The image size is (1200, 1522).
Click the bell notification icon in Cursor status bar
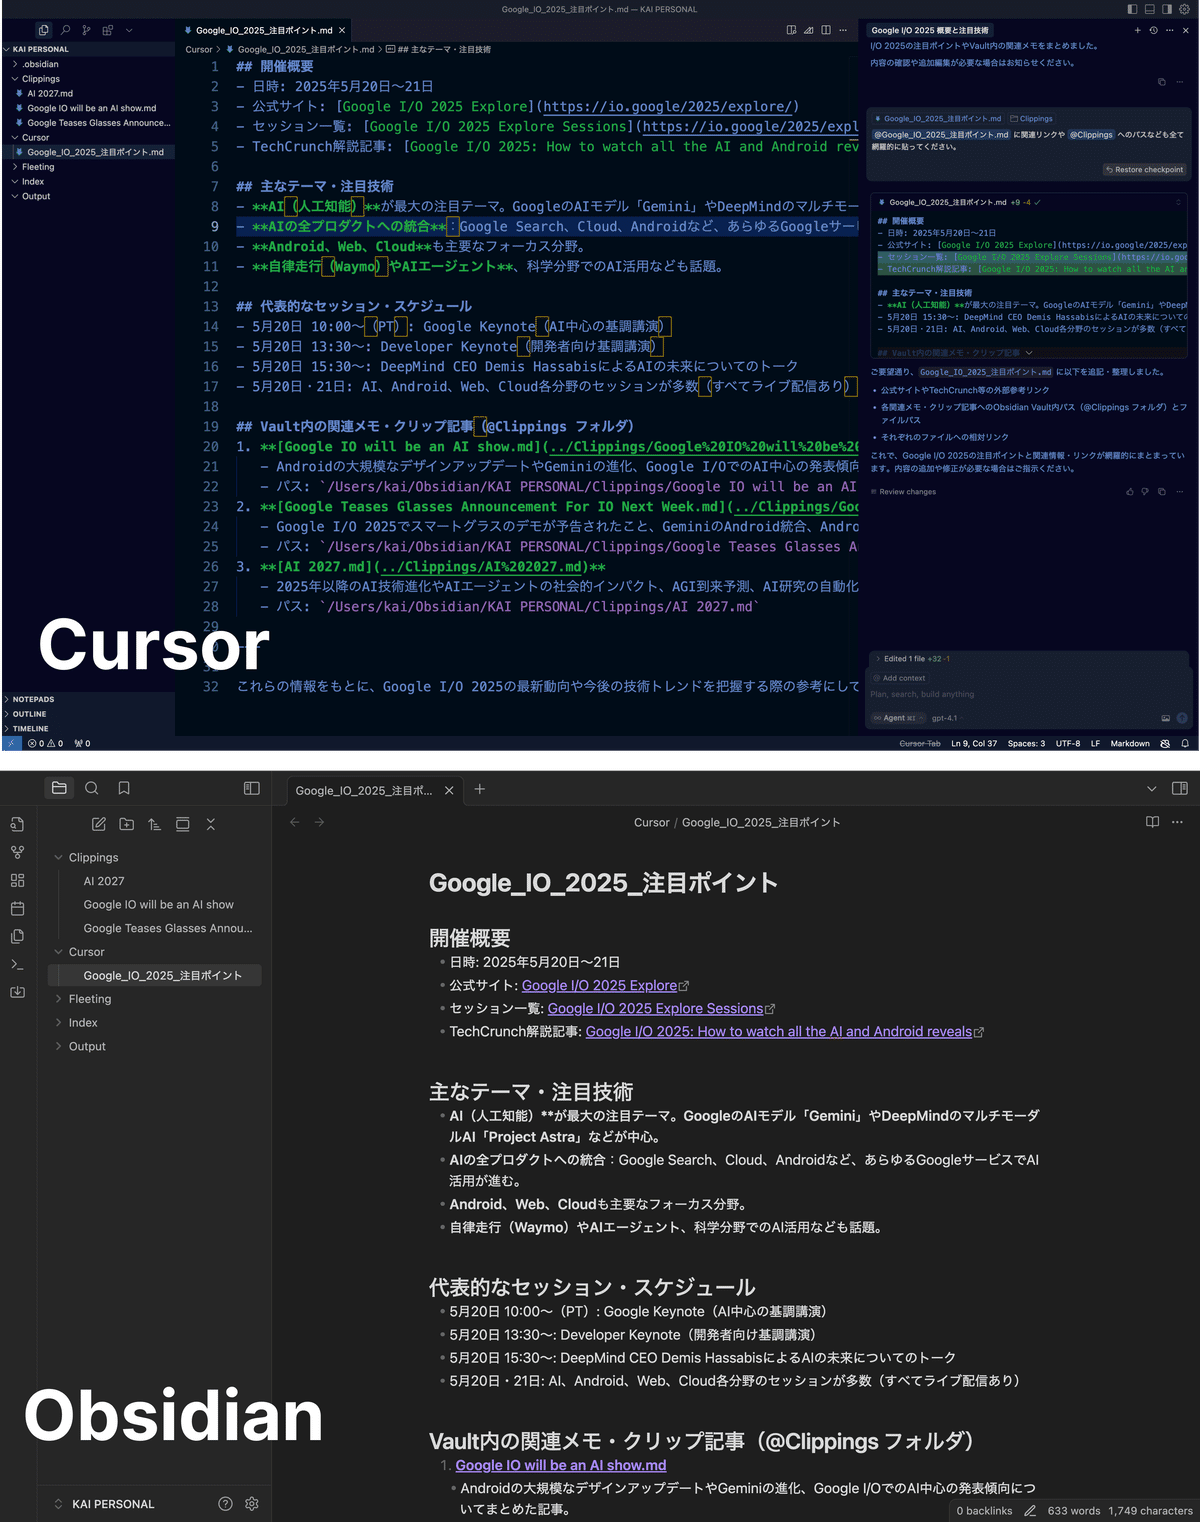click(x=1185, y=743)
